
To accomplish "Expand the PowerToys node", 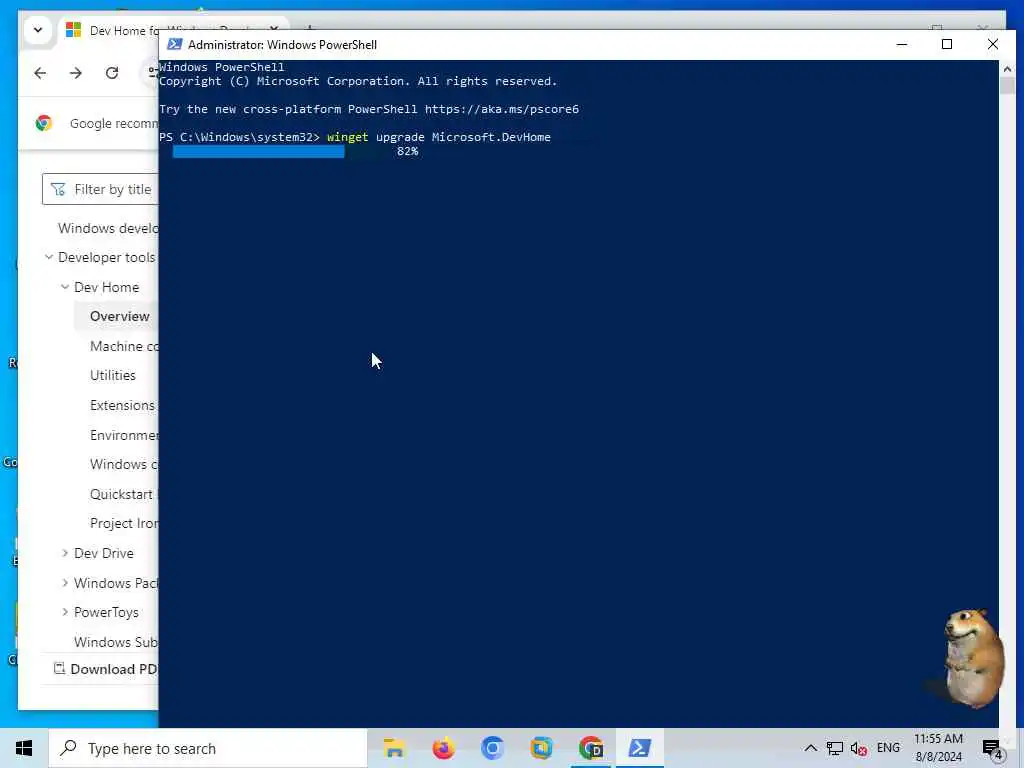I will pyautogui.click(x=65, y=612).
